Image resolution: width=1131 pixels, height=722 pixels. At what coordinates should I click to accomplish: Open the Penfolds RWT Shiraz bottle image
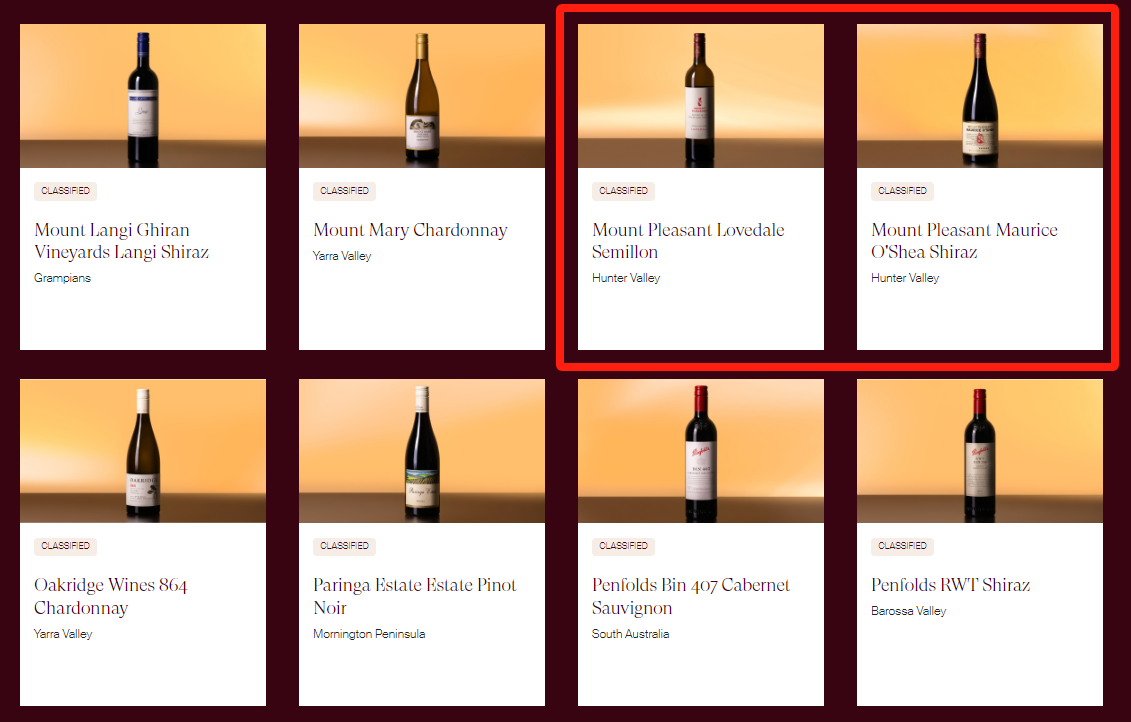tap(980, 451)
